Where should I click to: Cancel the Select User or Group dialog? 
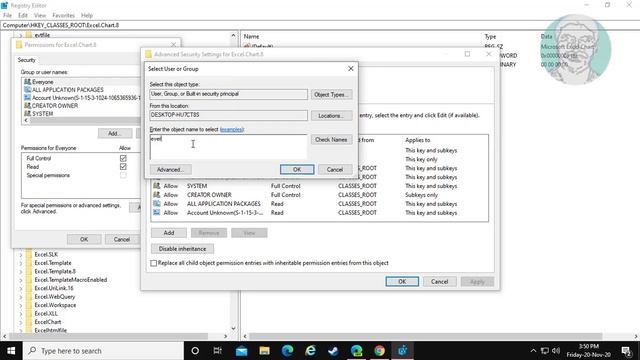click(335, 169)
